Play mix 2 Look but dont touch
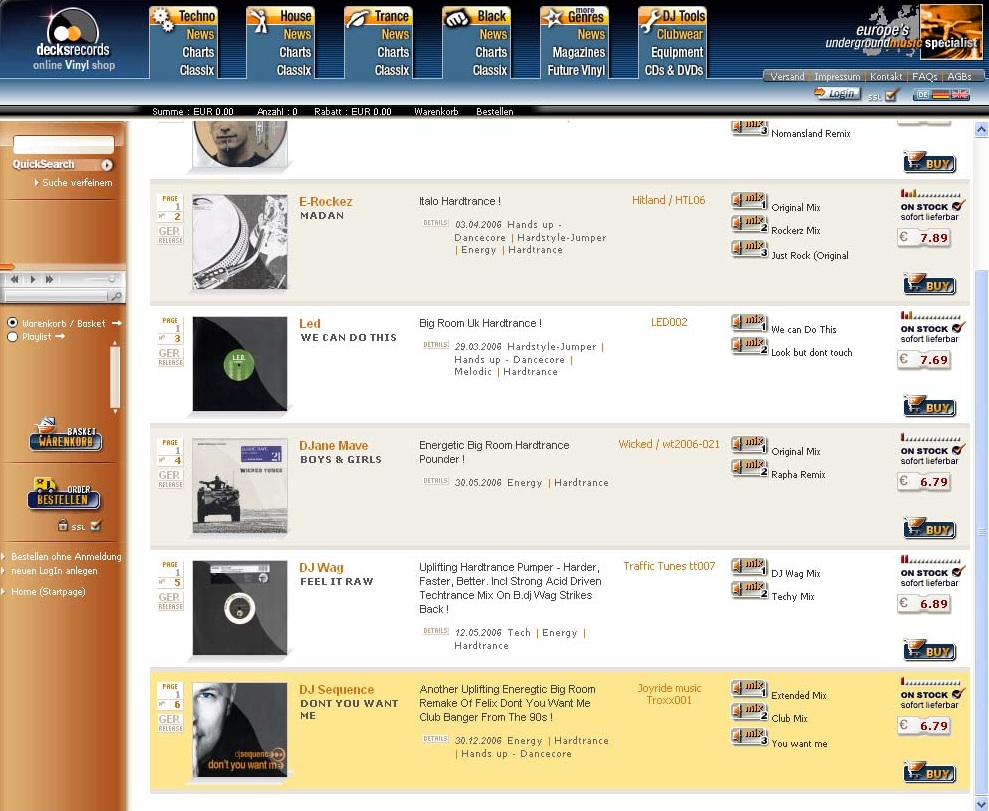 749,346
